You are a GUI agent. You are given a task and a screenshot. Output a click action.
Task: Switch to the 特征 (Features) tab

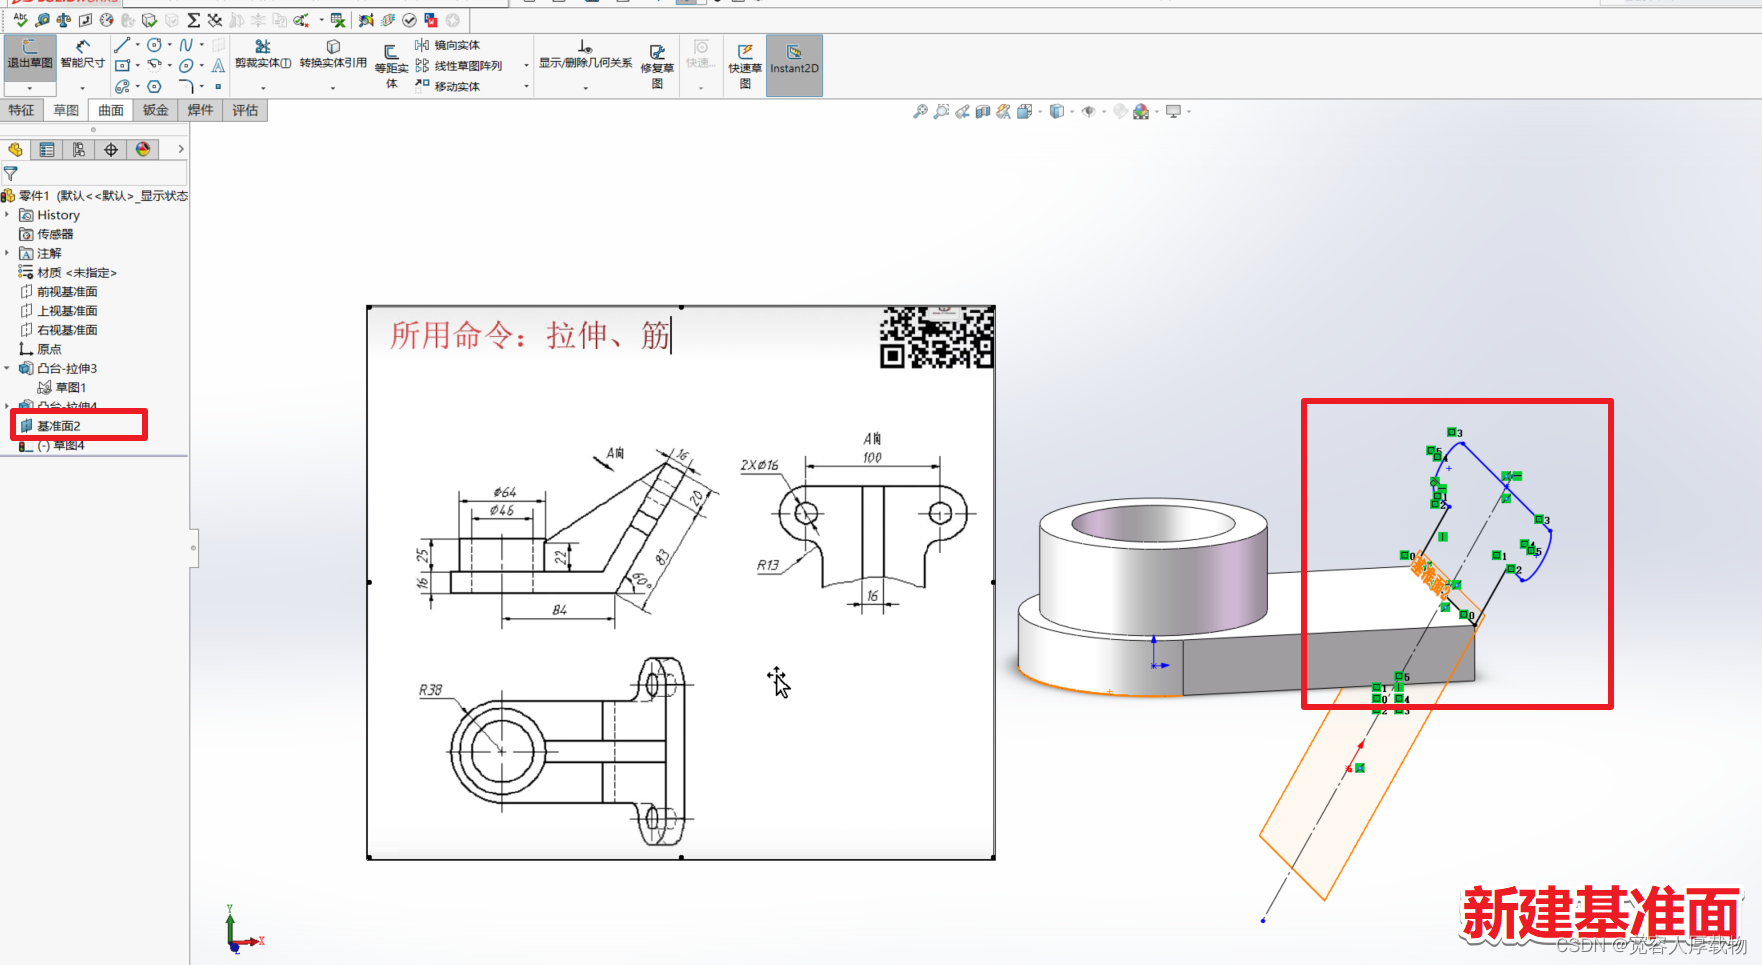pos(21,110)
